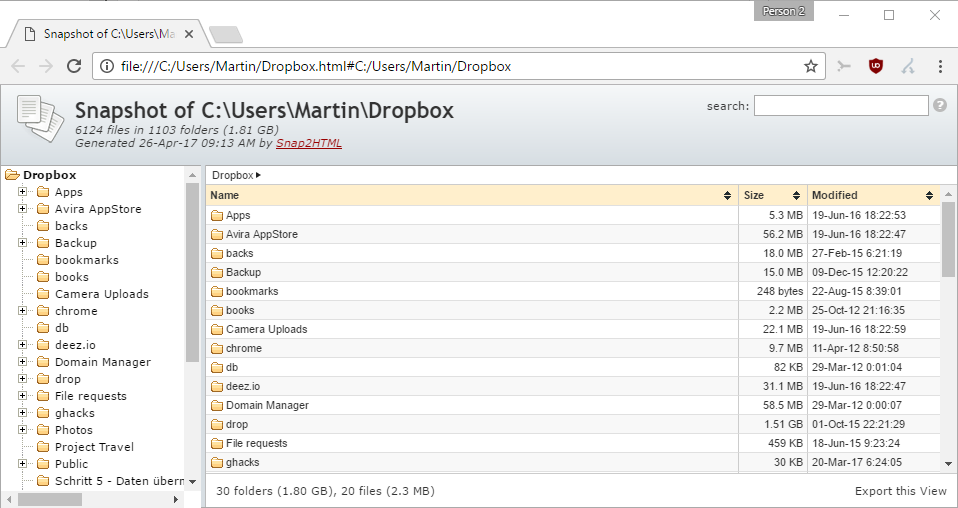Click the file list vertical scrollbar thumb
Viewport: 958px width, 508px height.
[x=948, y=239]
